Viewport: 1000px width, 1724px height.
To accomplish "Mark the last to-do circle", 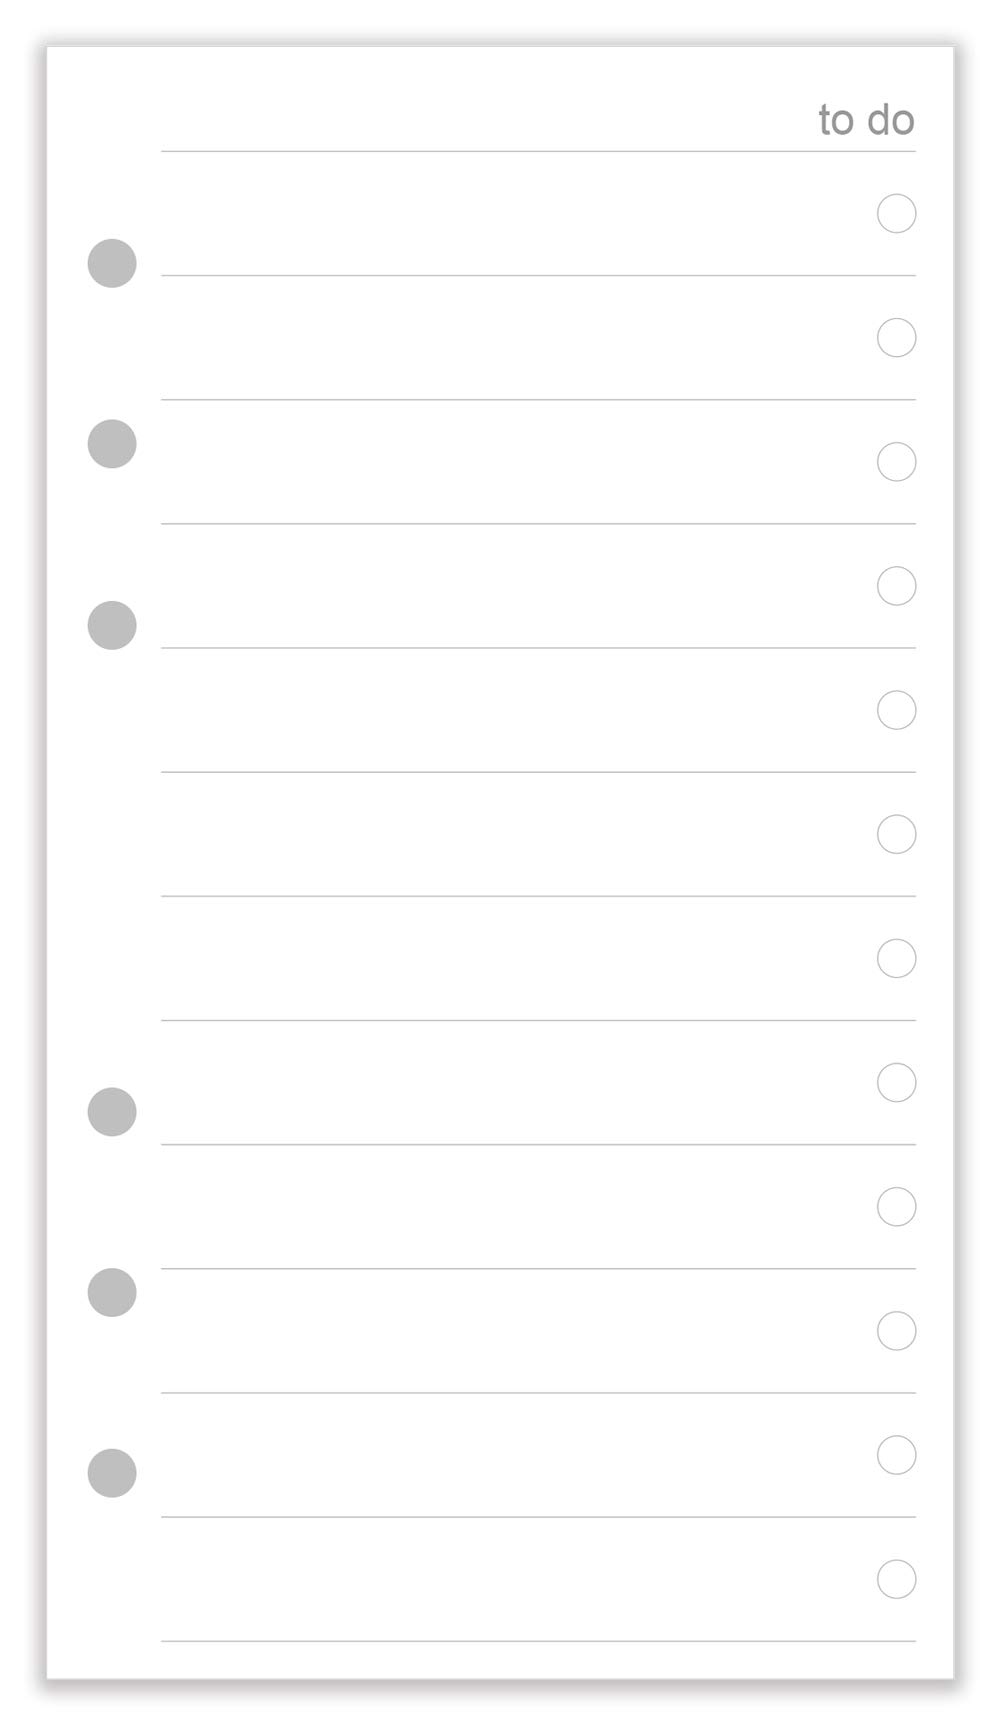I will (x=896, y=1579).
